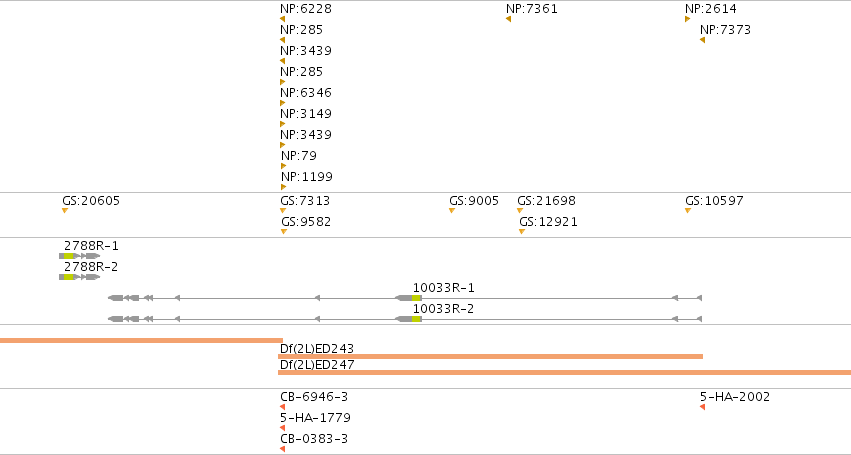Select the insertion marker below NP:7373
This screenshot has height=455, width=851.
(x=702, y=40)
